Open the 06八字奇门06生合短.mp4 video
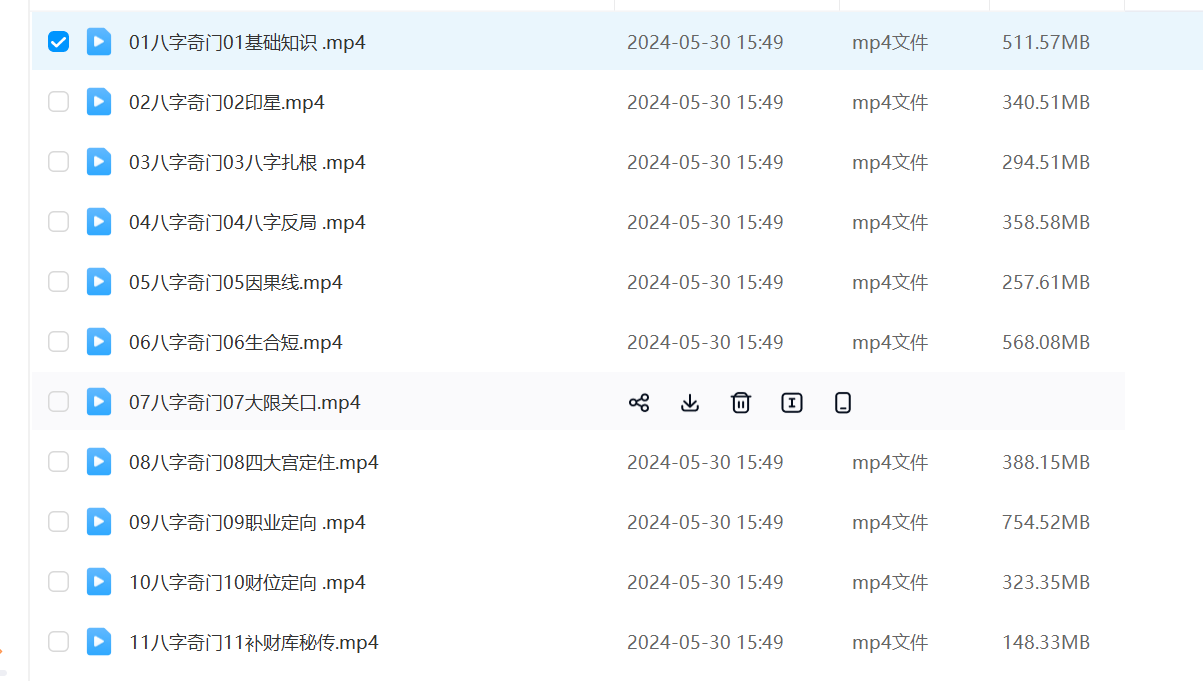 236,342
